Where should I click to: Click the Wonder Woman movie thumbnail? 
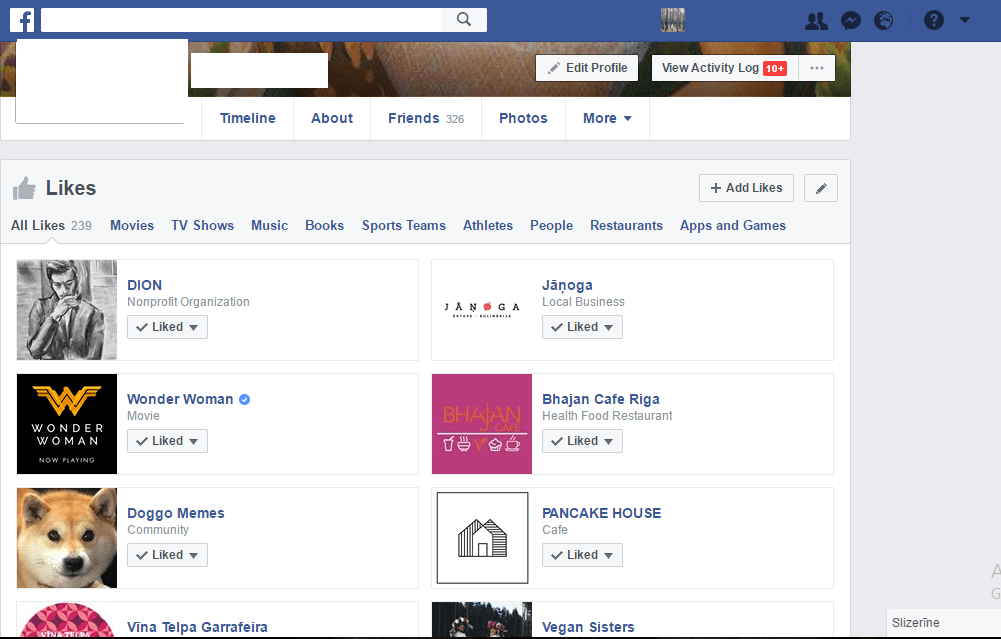(x=67, y=424)
